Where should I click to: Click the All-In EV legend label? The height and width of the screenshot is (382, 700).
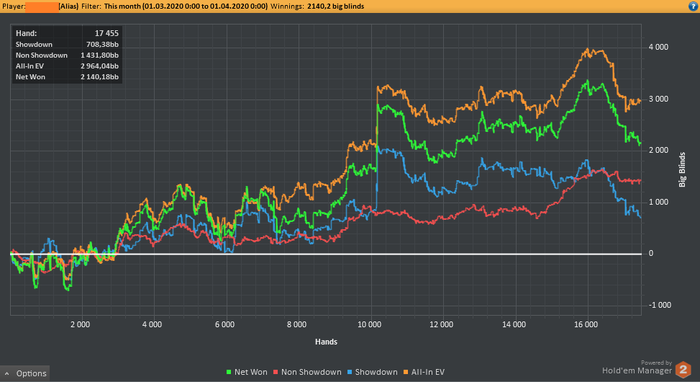[x=428, y=372]
